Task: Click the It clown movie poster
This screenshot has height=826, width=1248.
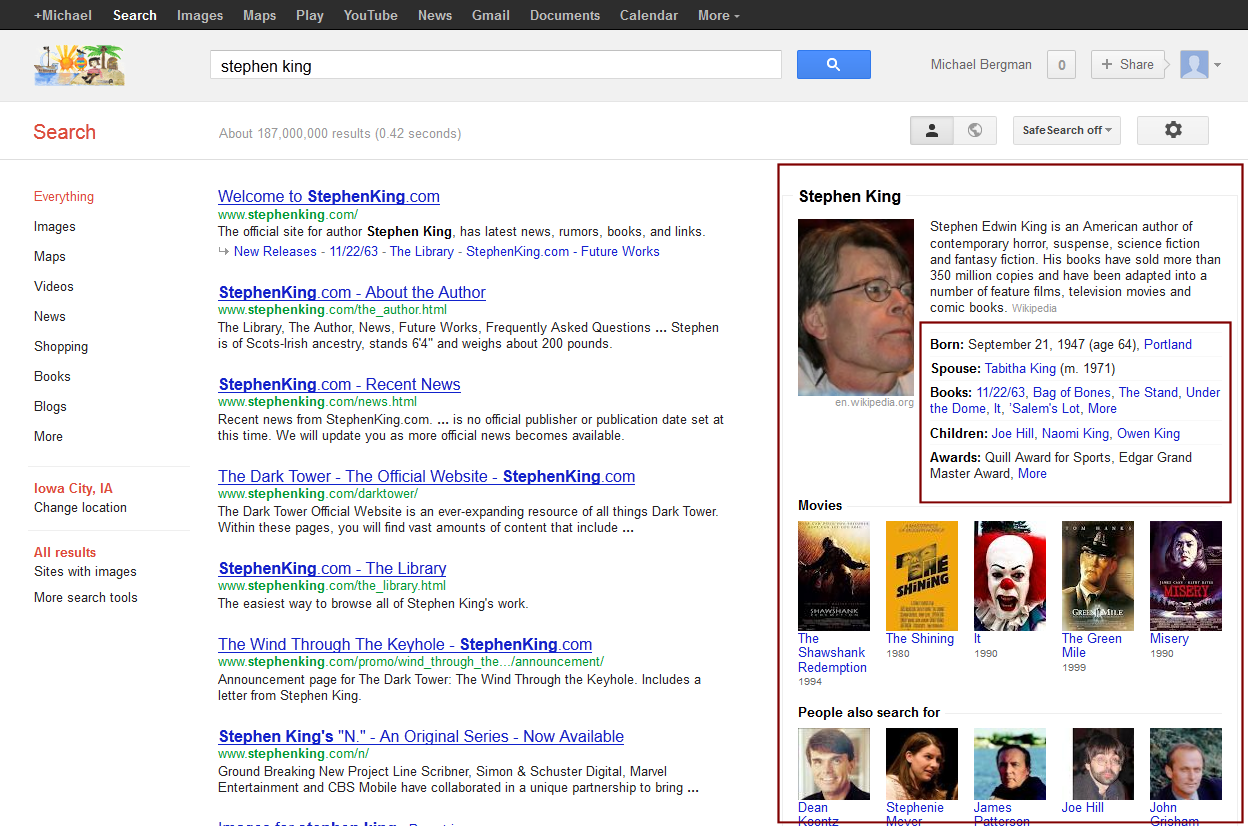Action: [x=1010, y=575]
